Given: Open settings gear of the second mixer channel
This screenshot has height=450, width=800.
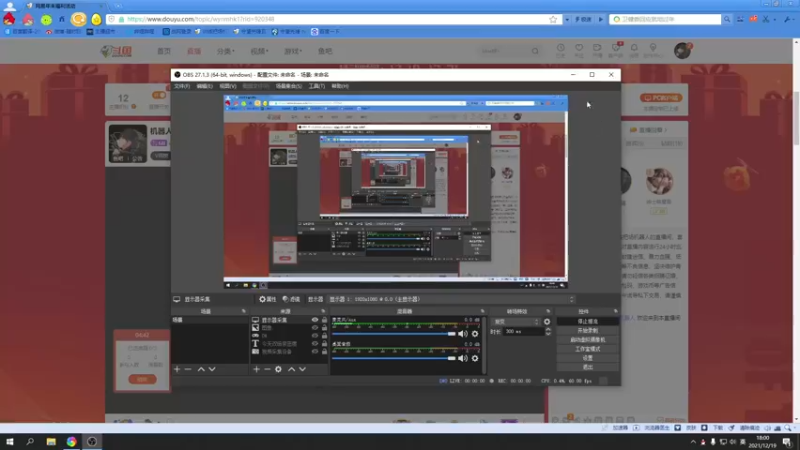Looking at the screenshot, I should coord(475,358).
